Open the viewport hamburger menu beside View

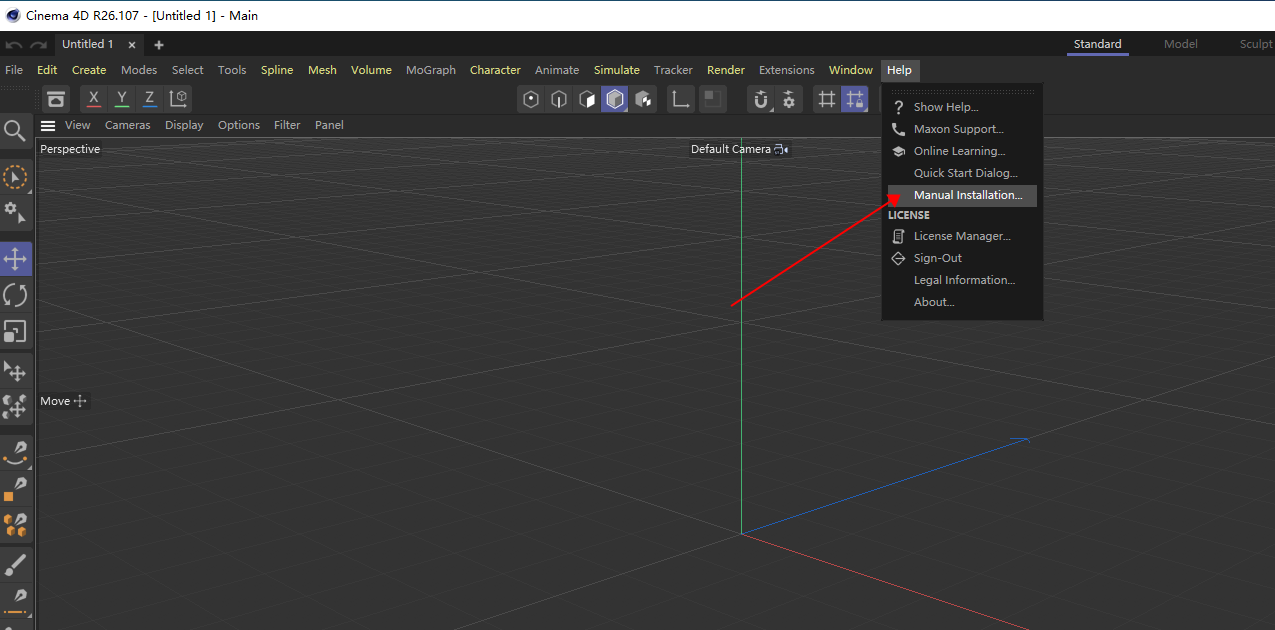(47, 124)
